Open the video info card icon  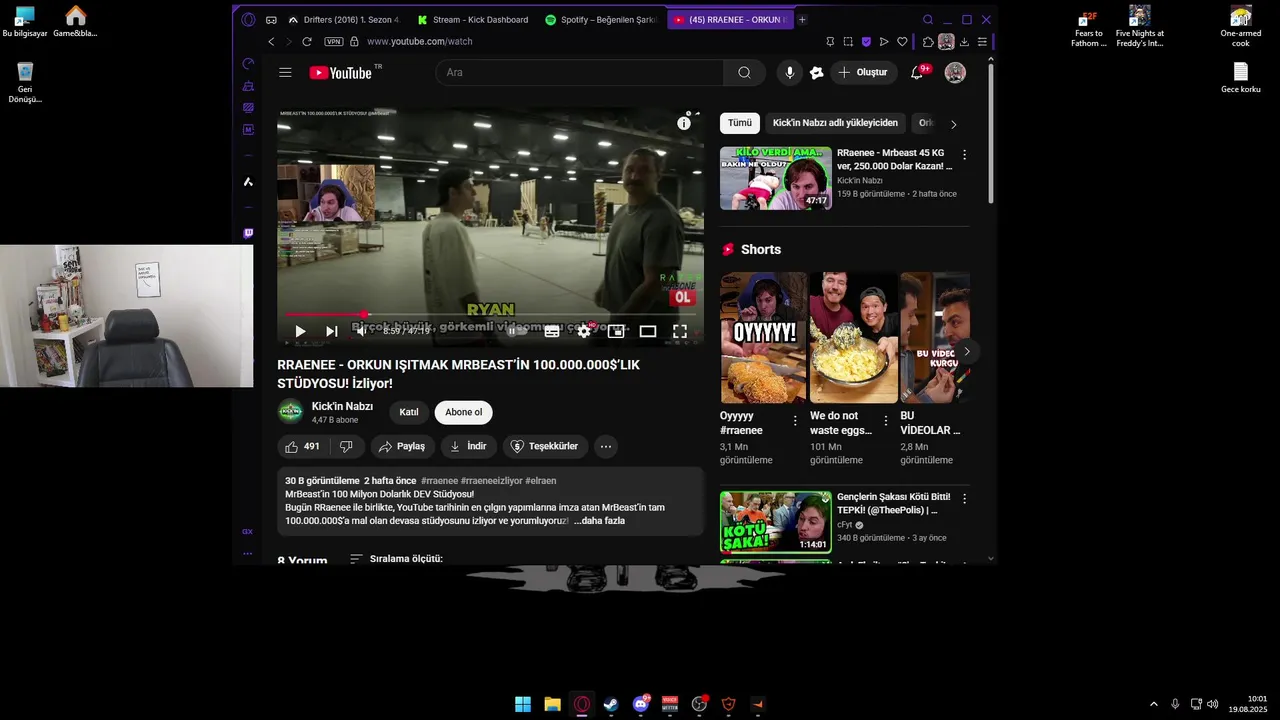(x=684, y=123)
